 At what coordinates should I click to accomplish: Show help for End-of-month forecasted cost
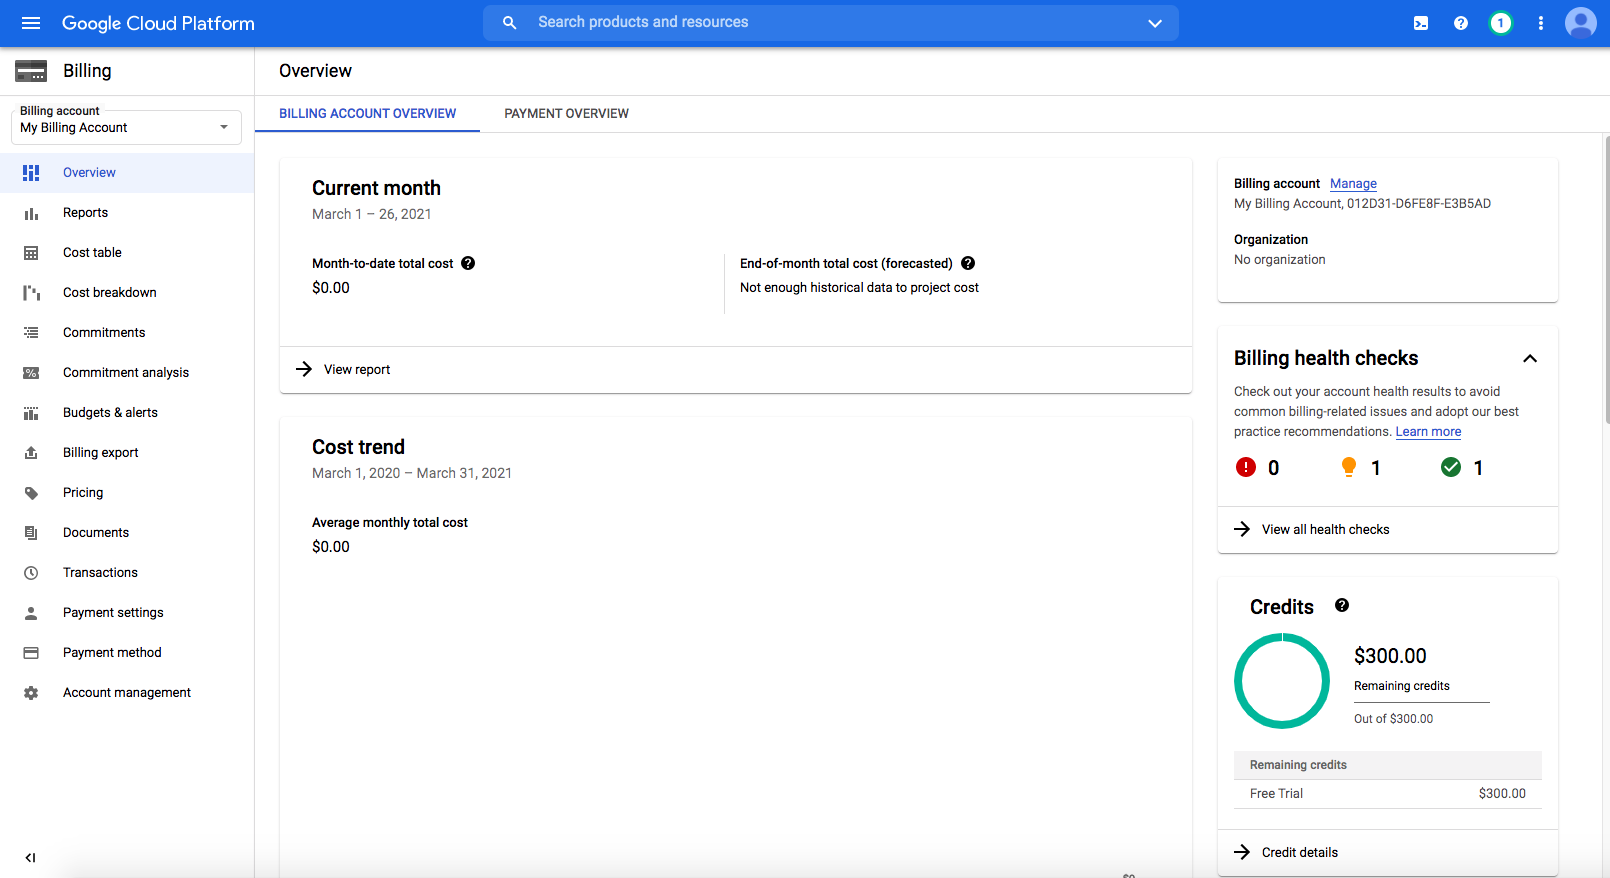[968, 263]
